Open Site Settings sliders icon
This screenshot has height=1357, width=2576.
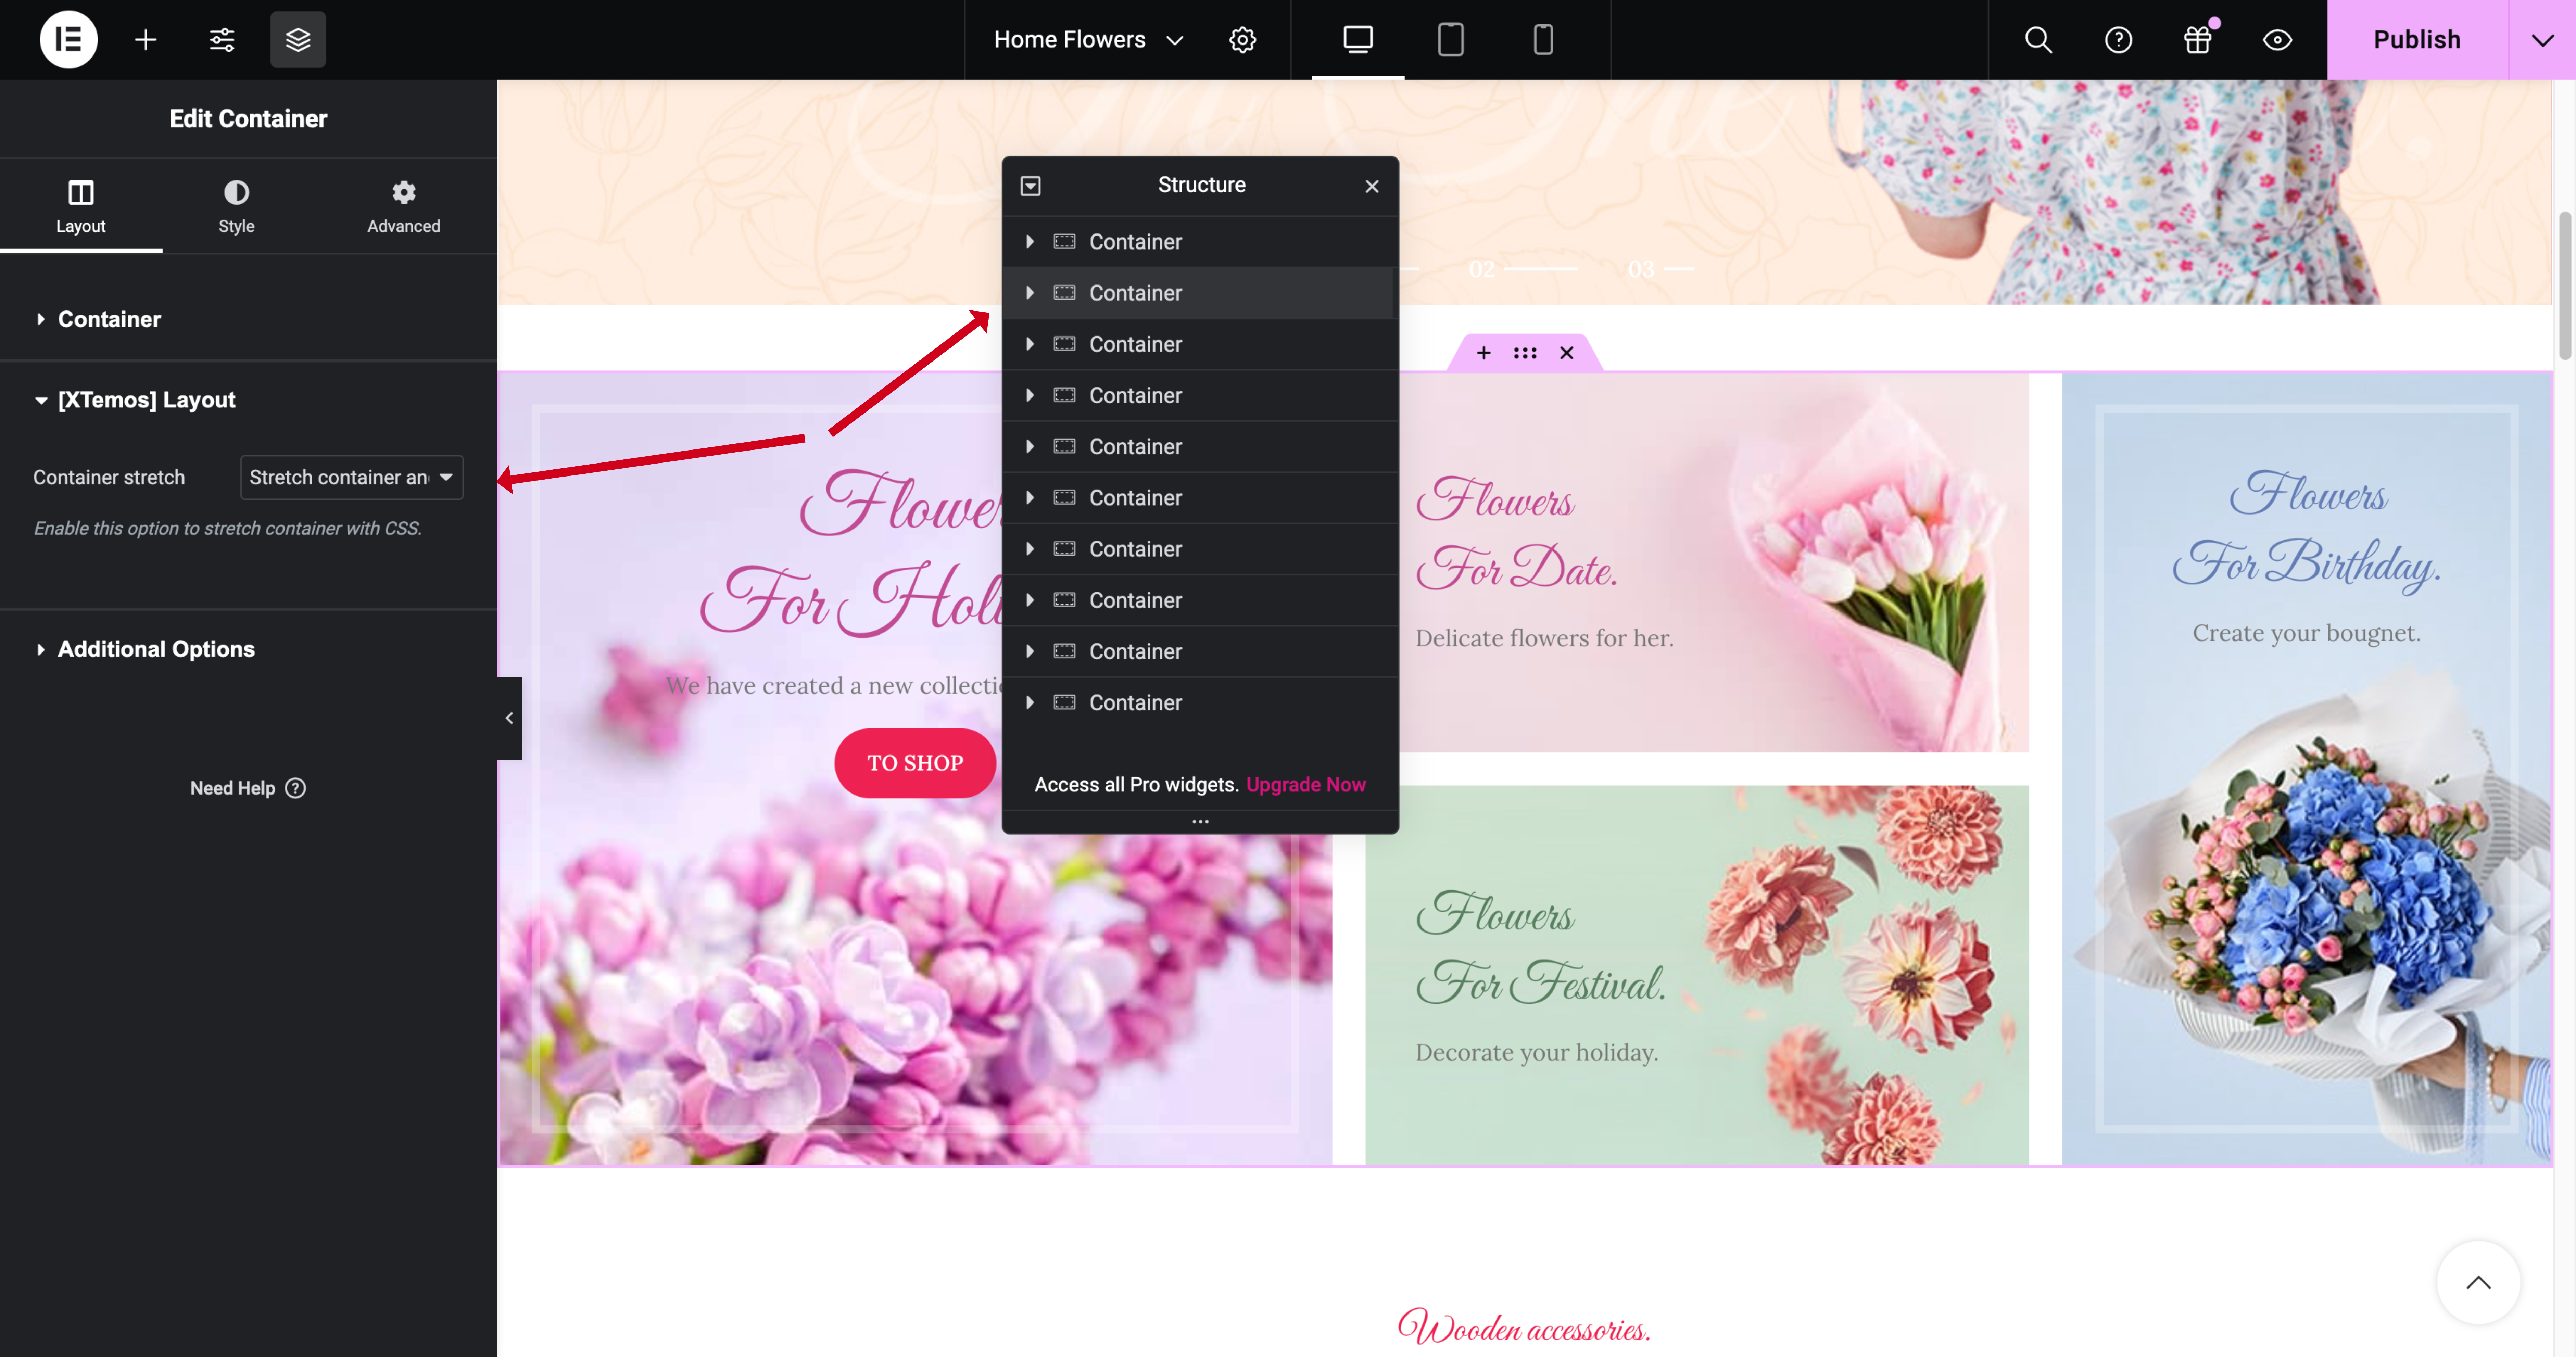click(222, 40)
